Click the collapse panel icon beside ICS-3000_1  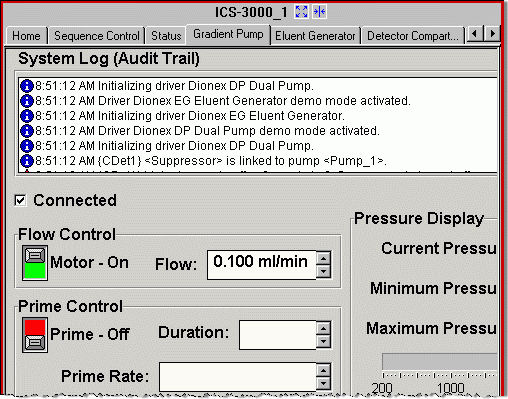319,12
